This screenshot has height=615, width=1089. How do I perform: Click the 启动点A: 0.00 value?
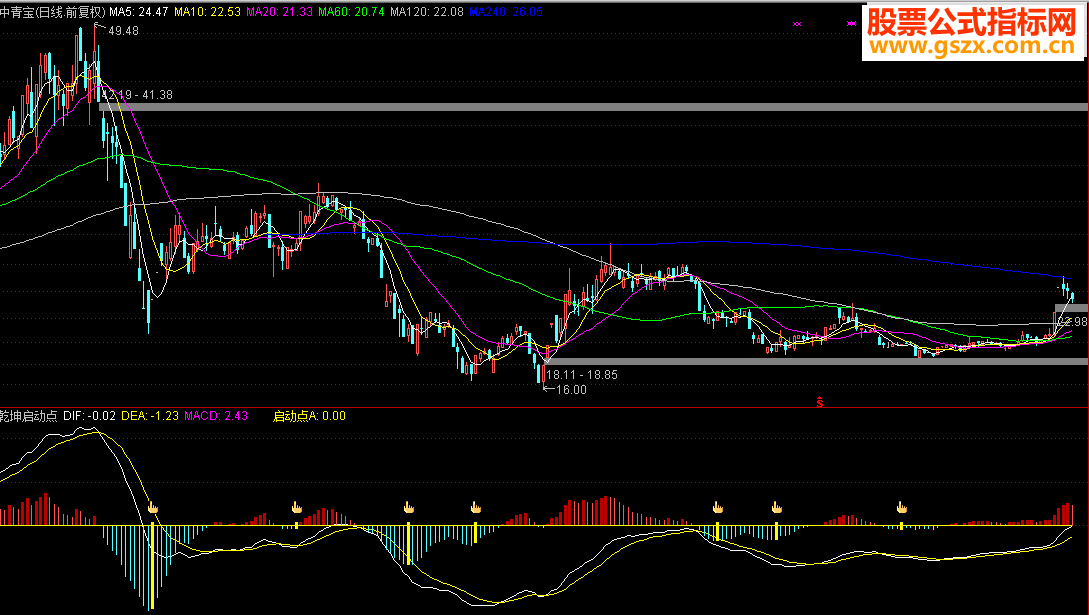[x=309, y=416]
